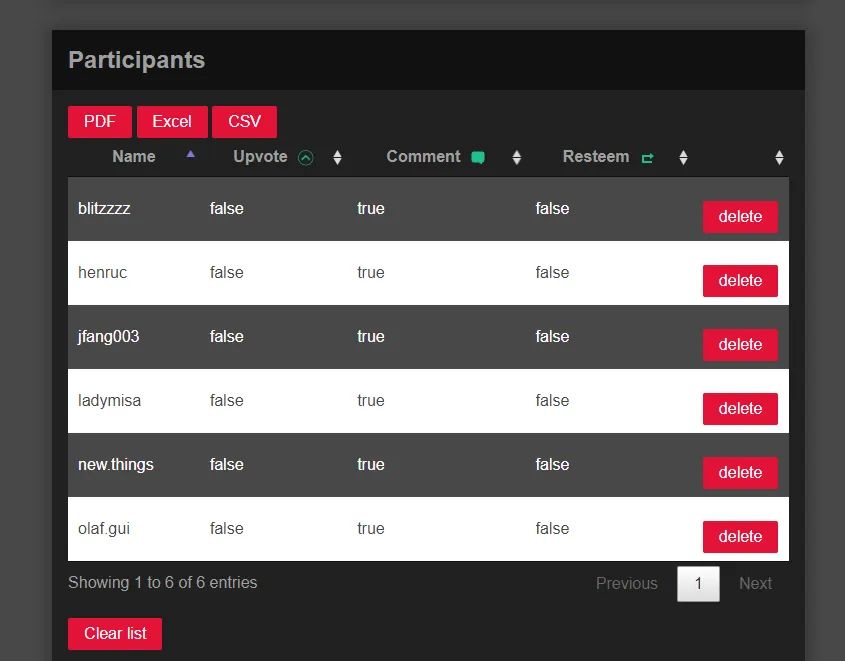Delete olaf.gui from participants

click(740, 537)
